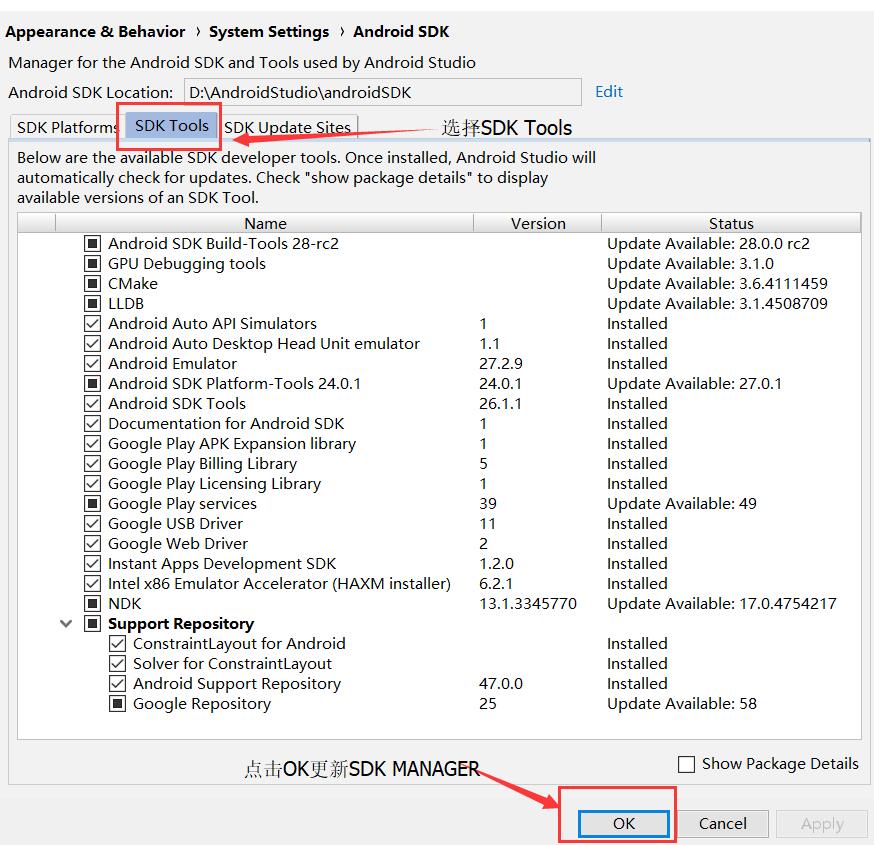The image size is (874, 845).
Task: Uncheck Intel x86 Emulator Accelerator checkbox
Action: pyautogui.click(x=93, y=584)
